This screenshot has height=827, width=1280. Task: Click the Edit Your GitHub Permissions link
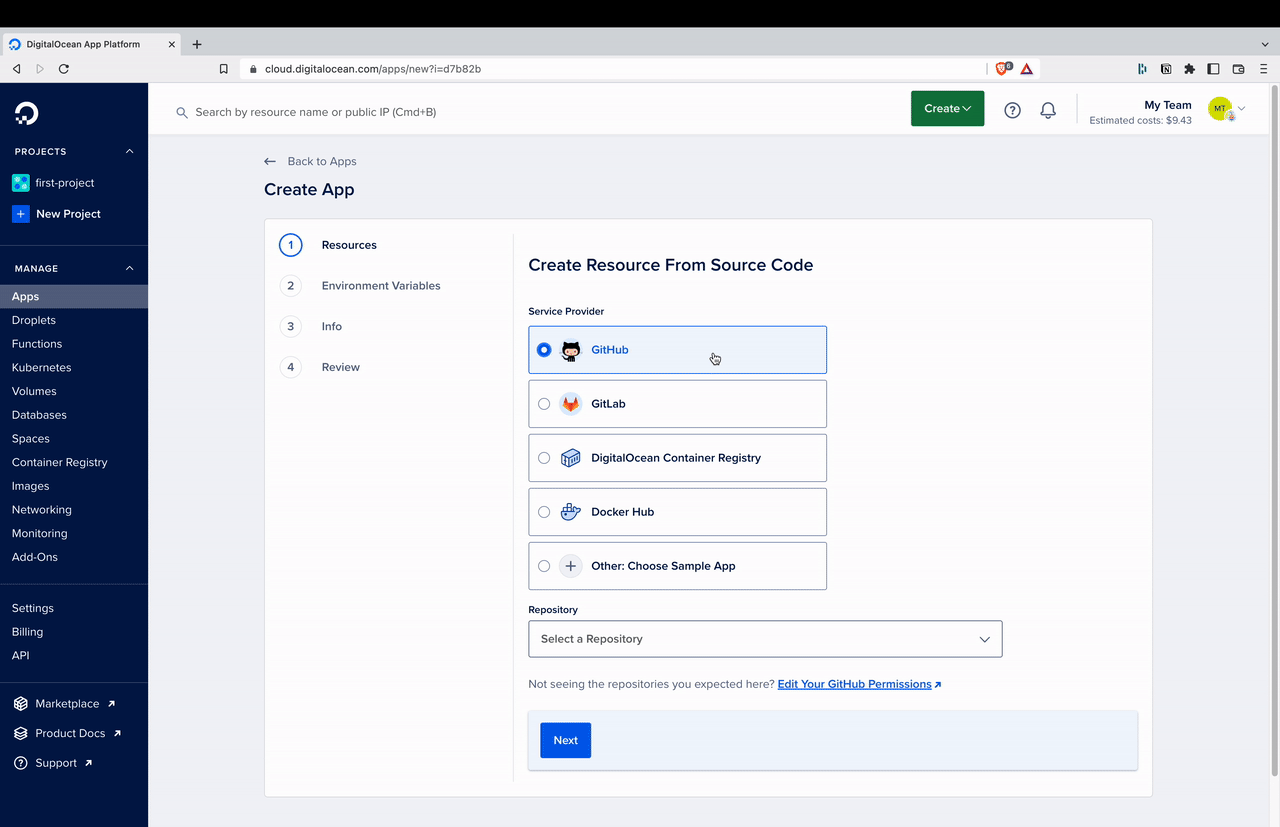click(855, 683)
